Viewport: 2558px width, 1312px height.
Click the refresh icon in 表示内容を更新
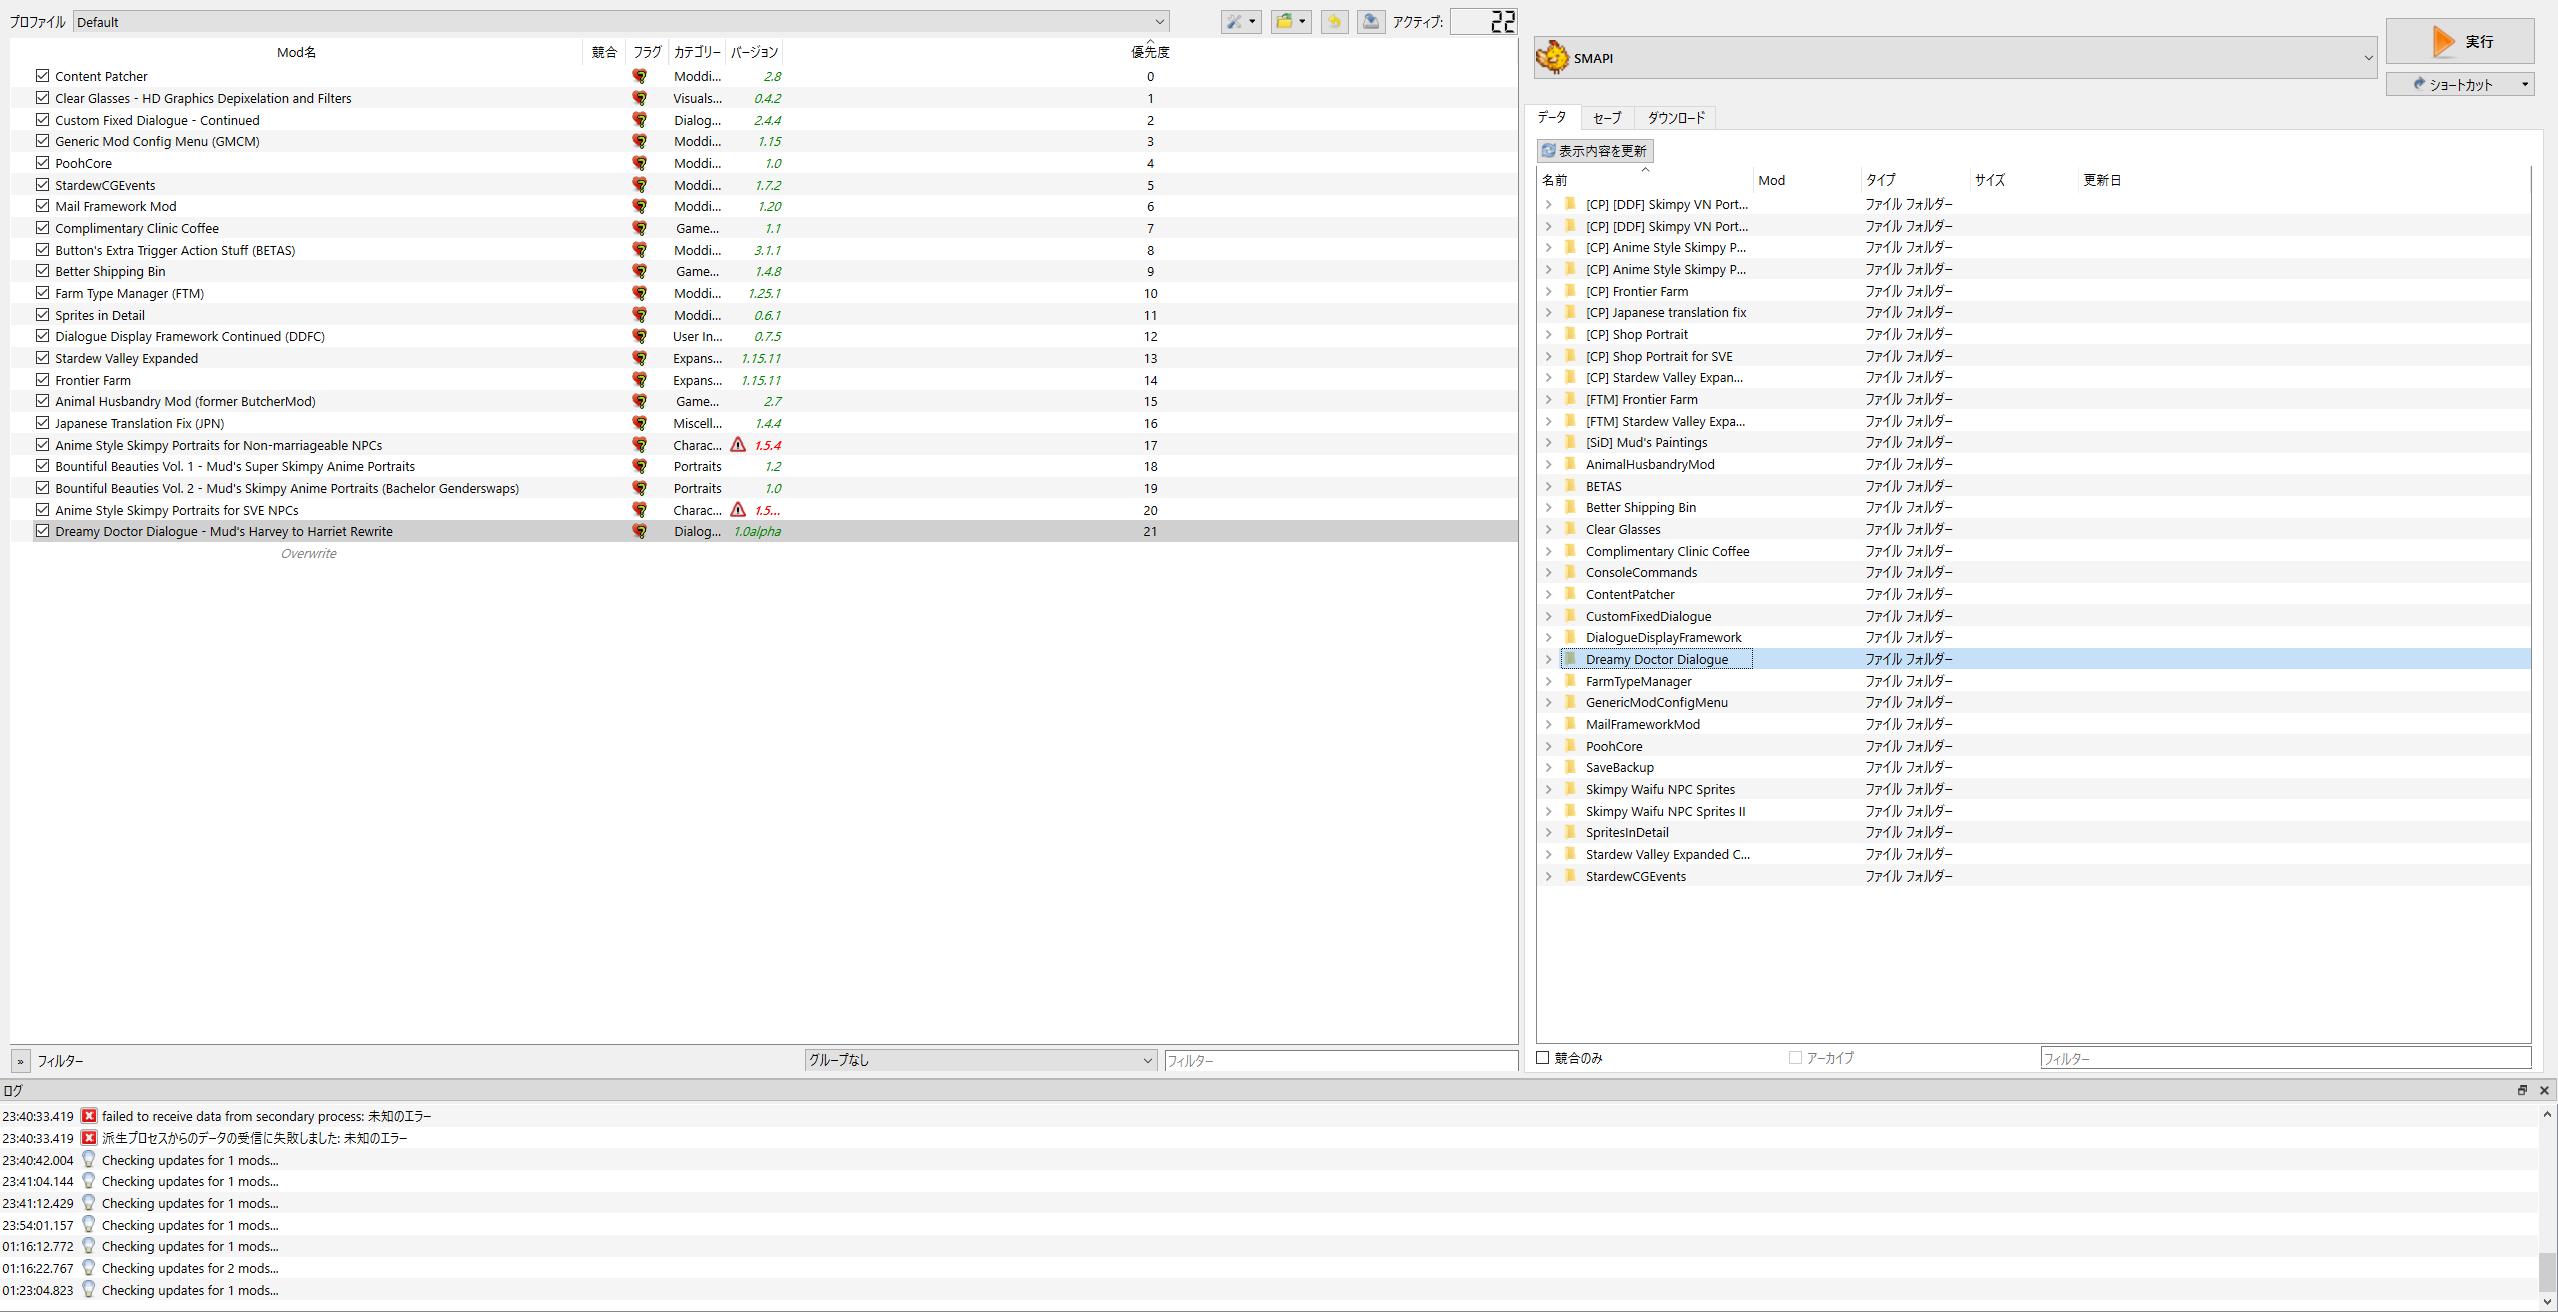point(1548,151)
